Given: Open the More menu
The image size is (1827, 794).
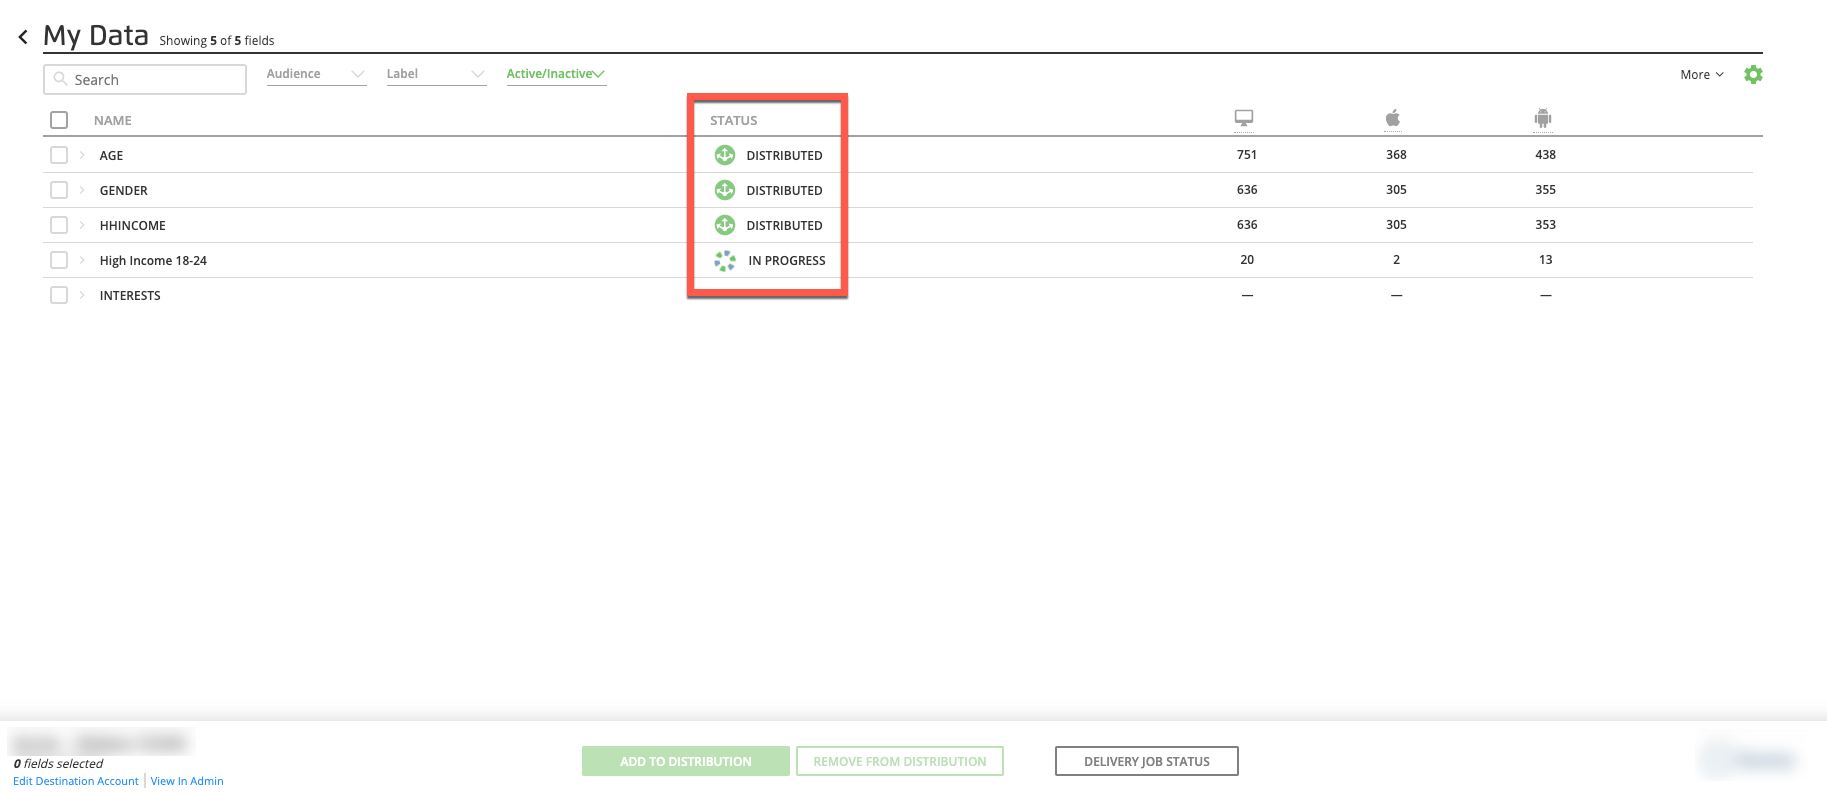Looking at the screenshot, I should [x=1701, y=75].
